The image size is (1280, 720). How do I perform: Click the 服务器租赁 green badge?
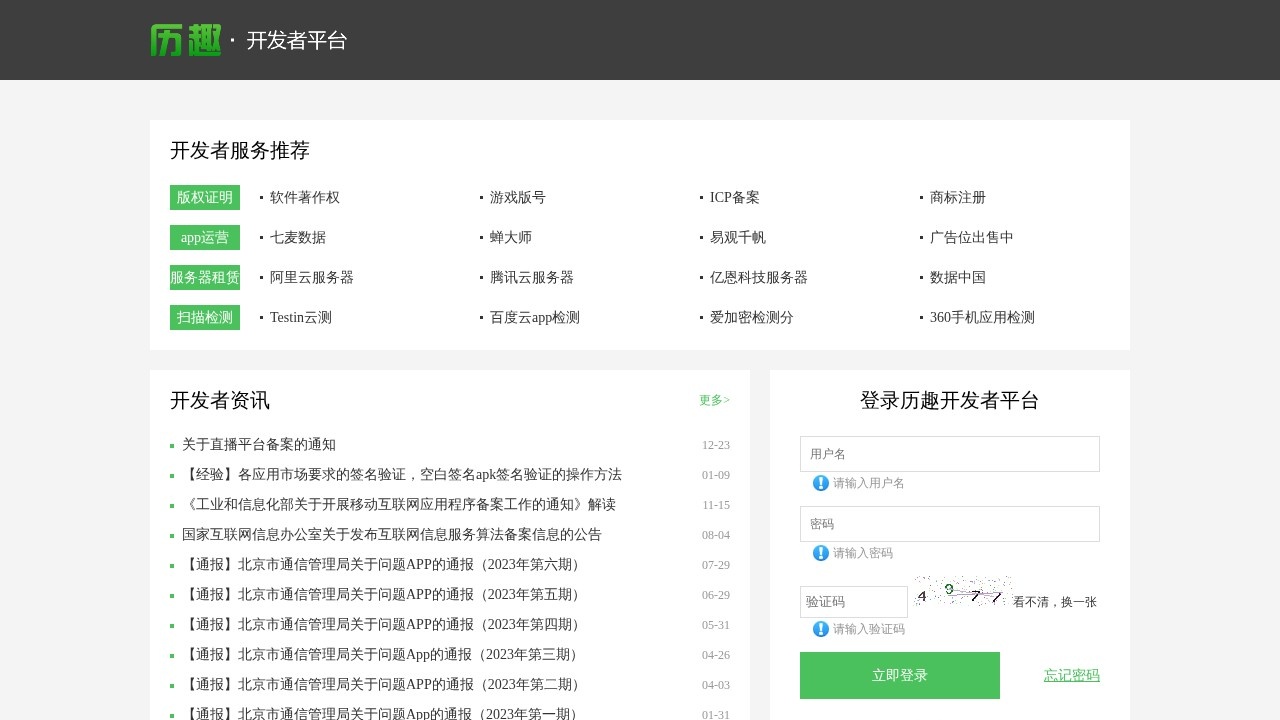(204, 277)
